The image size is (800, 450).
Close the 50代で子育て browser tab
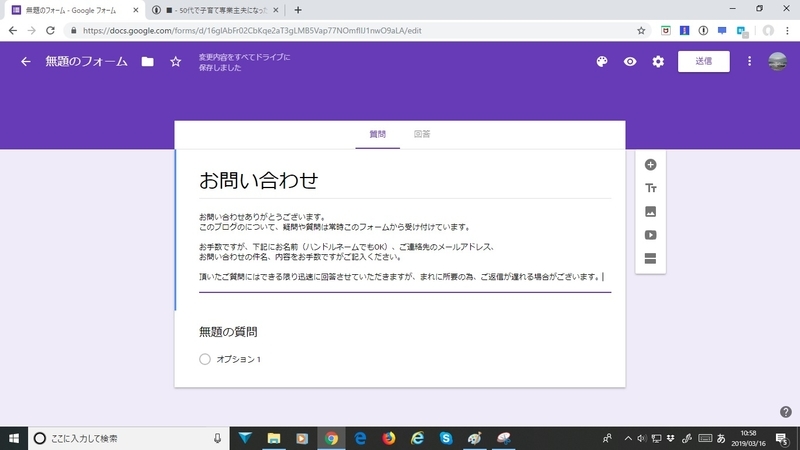coord(276,10)
